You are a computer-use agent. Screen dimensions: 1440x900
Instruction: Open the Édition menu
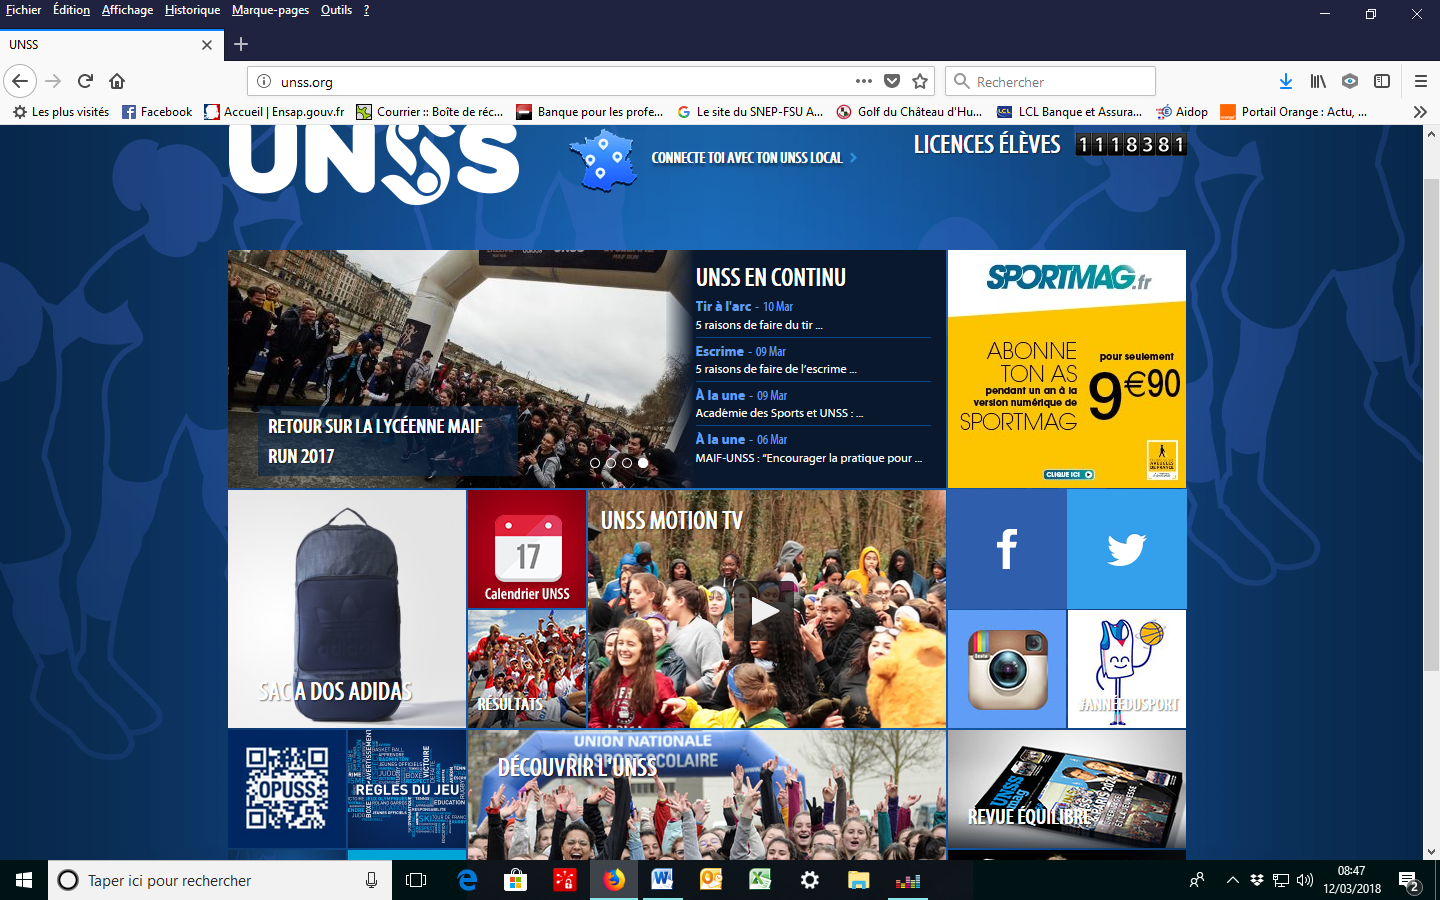pyautogui.click(x=71, y=10)
